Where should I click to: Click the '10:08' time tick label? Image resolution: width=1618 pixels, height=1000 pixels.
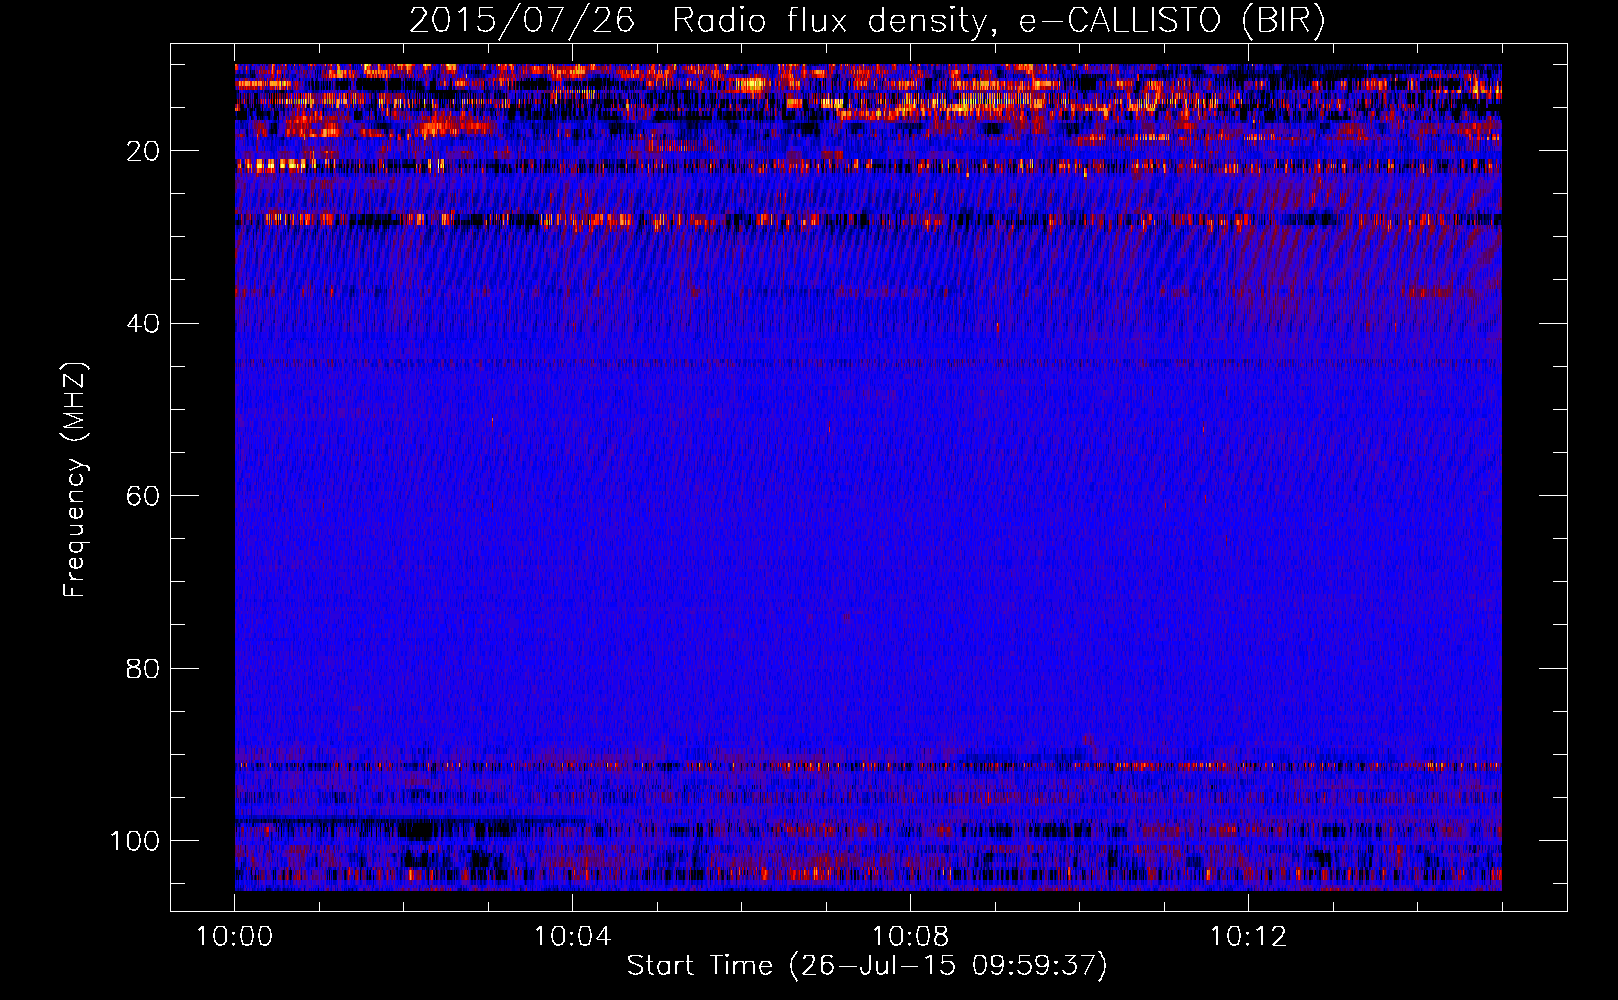910,937
